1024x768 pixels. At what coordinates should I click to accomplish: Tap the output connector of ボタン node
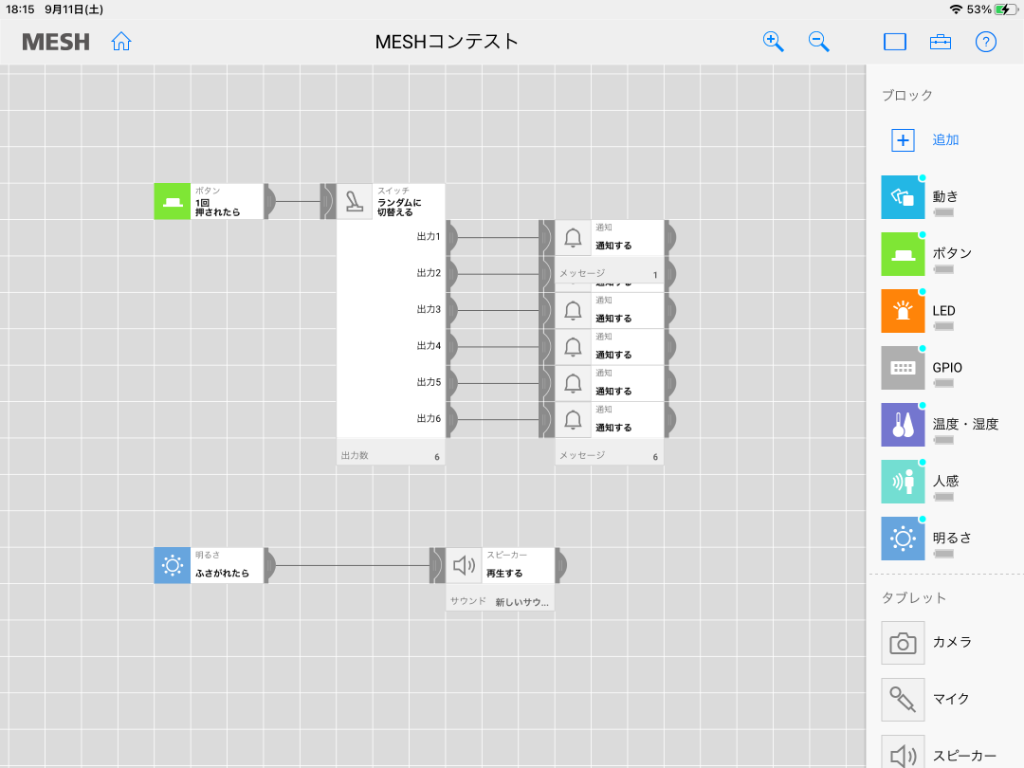(x=270, y=201)
